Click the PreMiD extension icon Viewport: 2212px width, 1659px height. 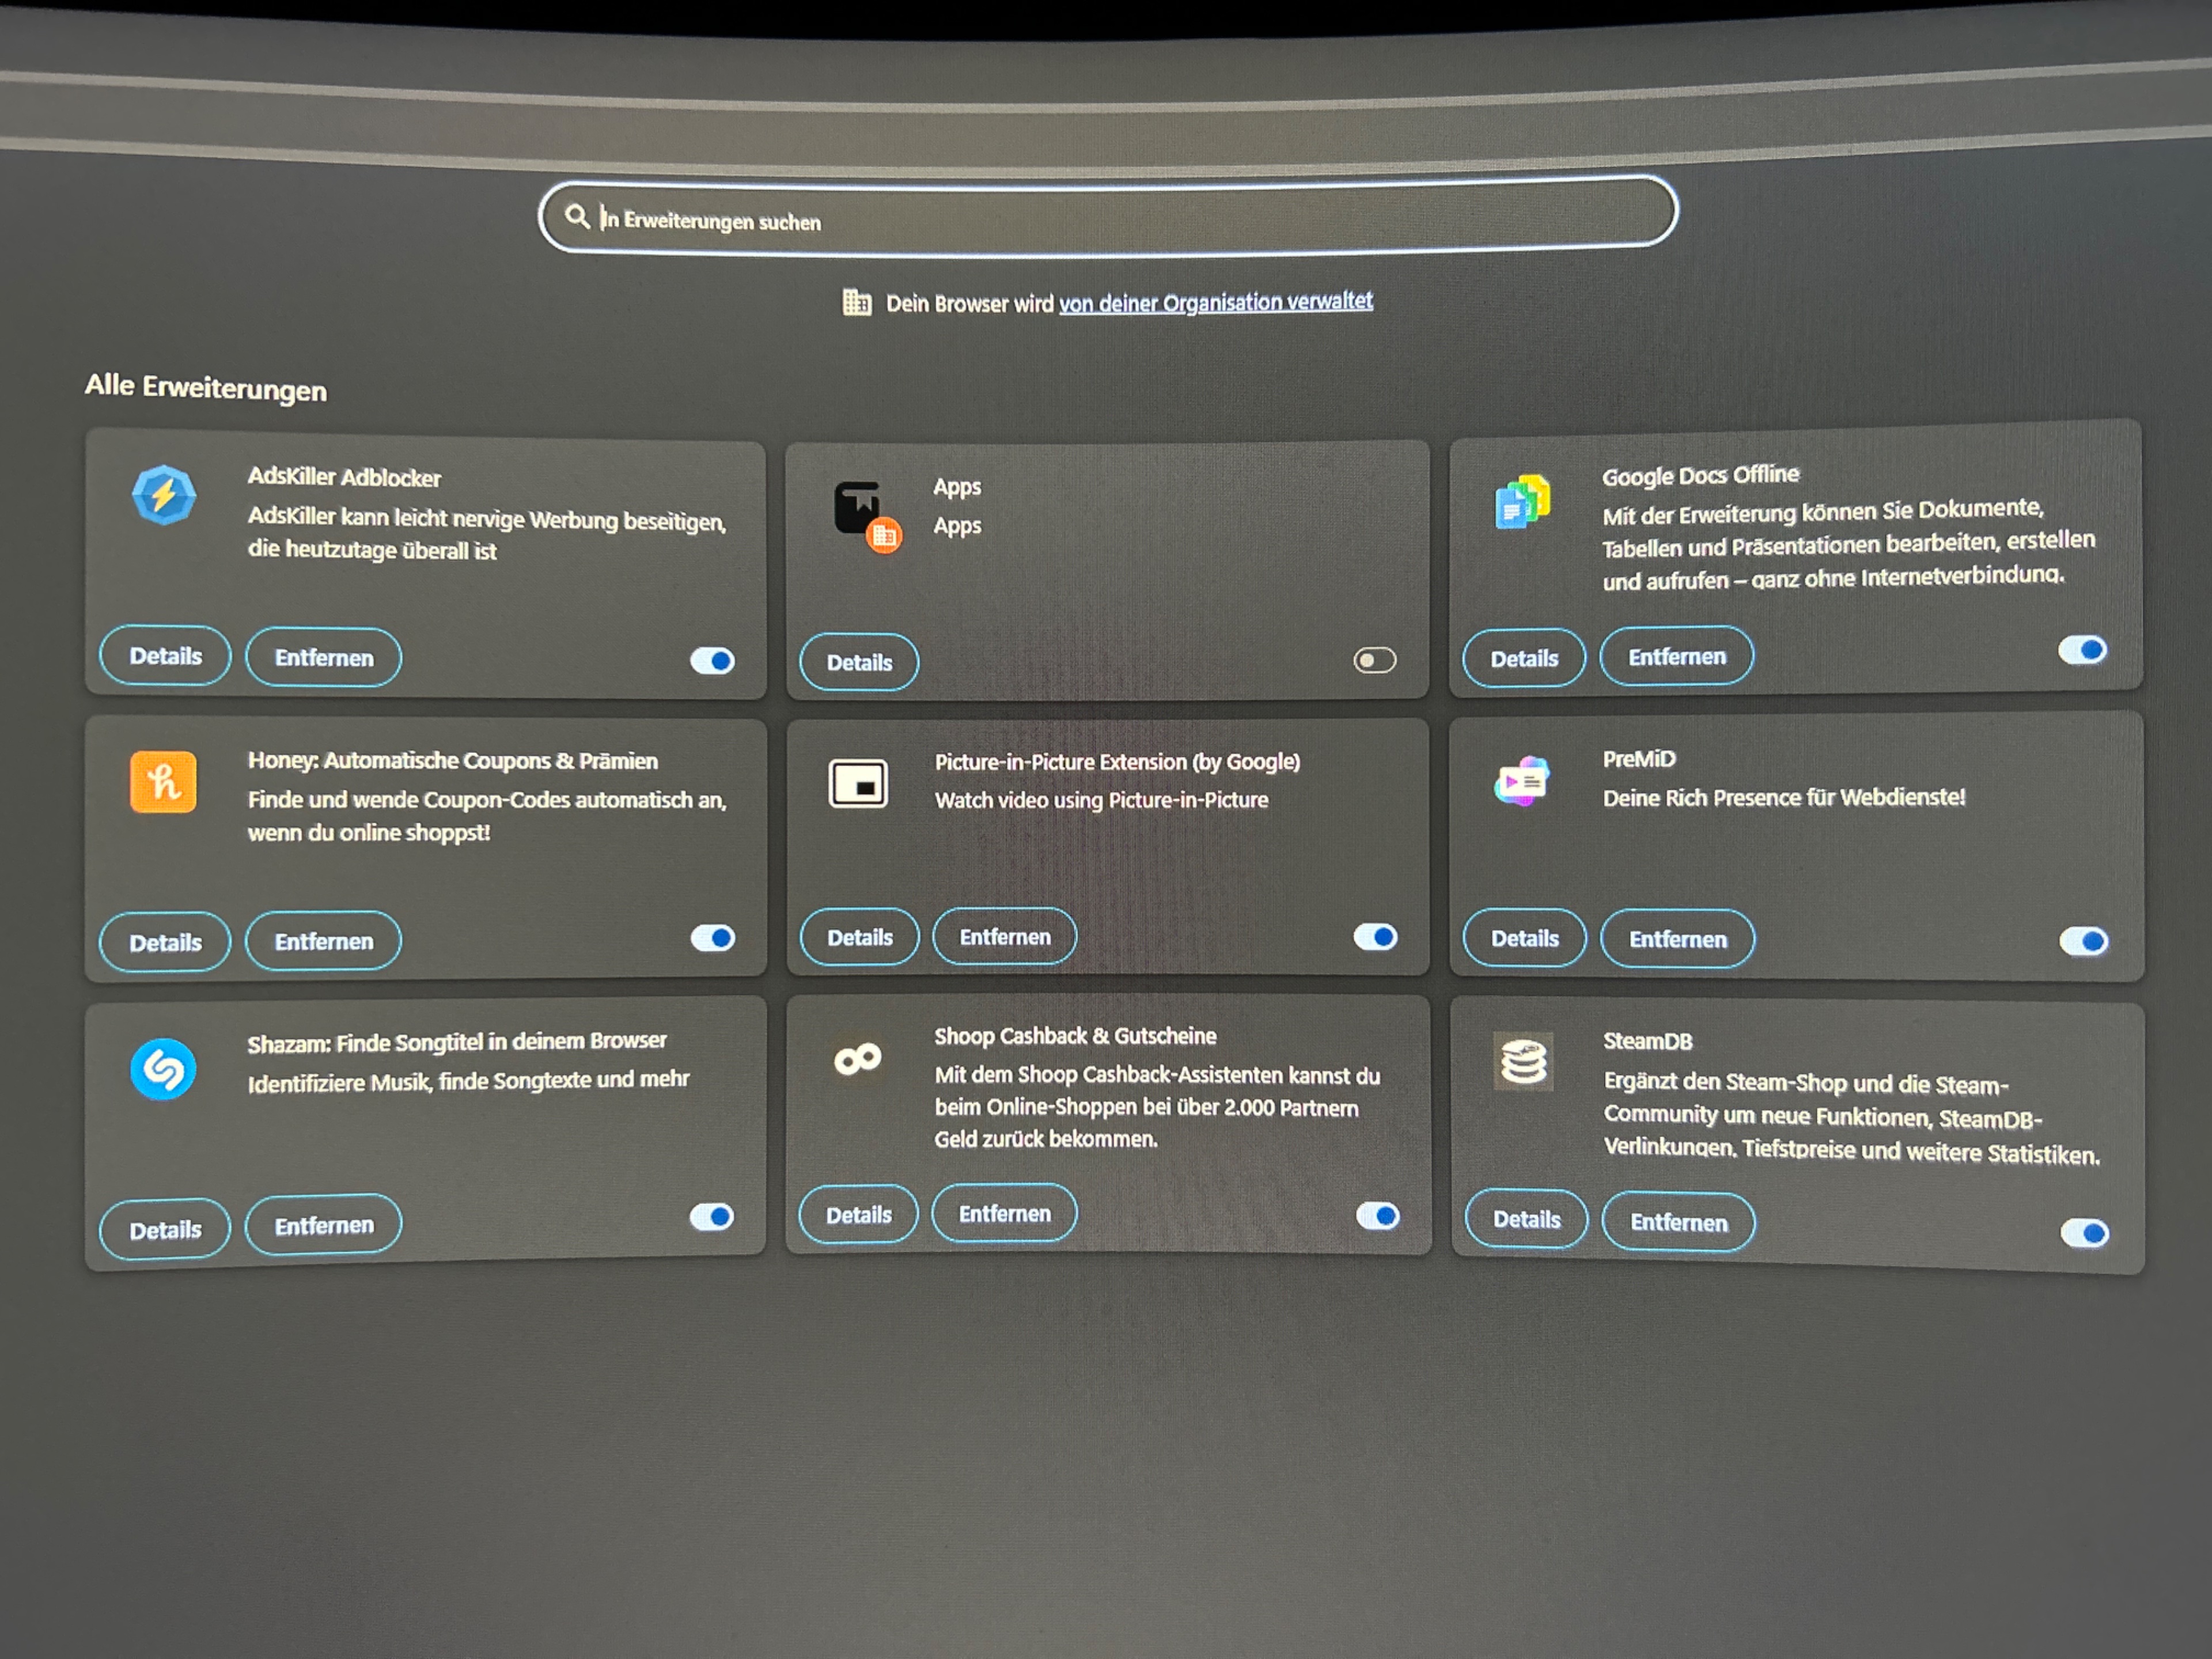pyautogui.click(x=1522, y=781)
